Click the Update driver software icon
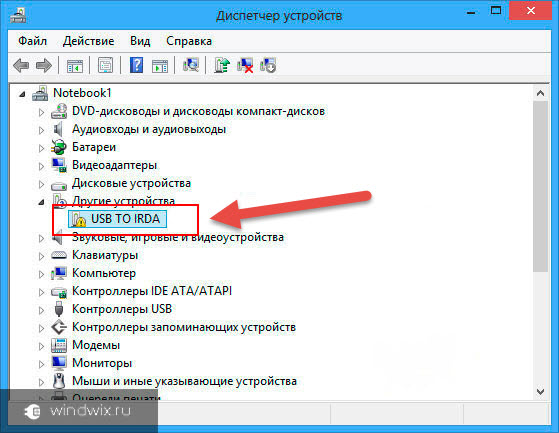Screen dimensions: 559x433 [x=222, y=65]
